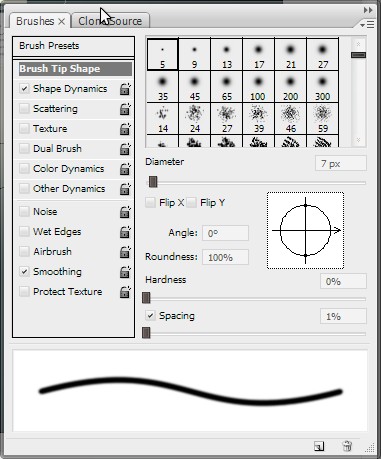The width and height of the screenshot is (381, 459).
Task: Toggle the lock icon for Shape Dynamics
Action: [x=125, y=89]
